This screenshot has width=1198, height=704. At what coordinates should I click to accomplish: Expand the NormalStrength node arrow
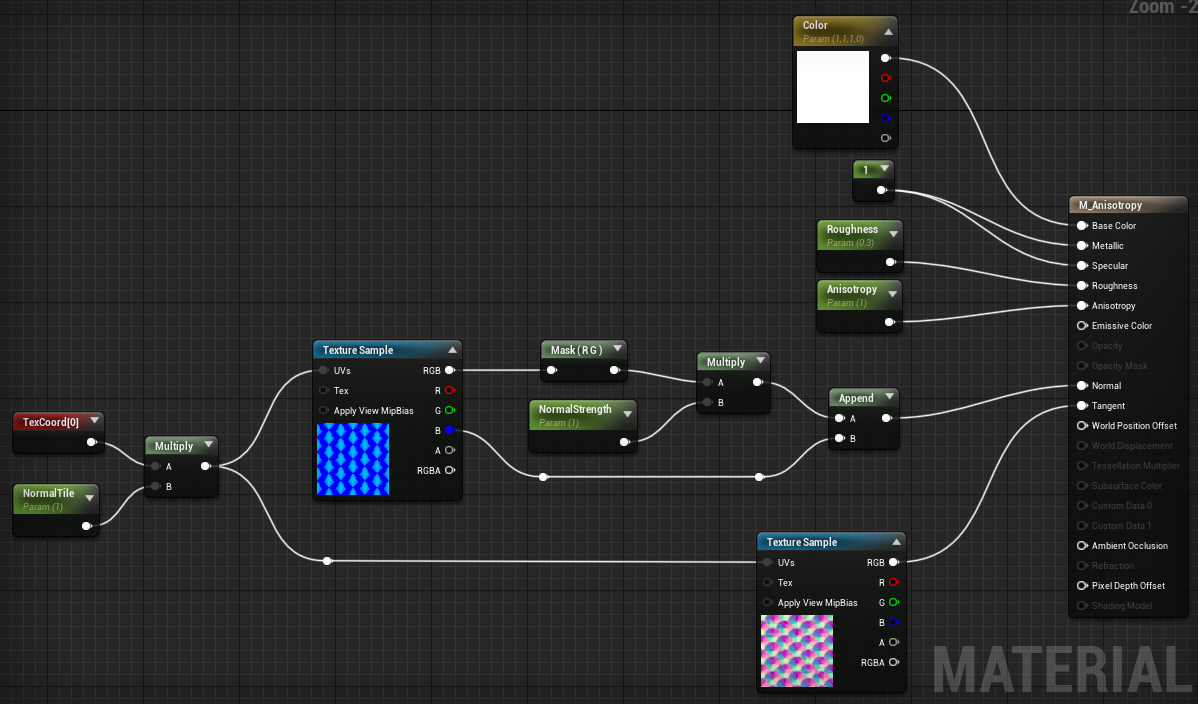(x=627, y=414)
